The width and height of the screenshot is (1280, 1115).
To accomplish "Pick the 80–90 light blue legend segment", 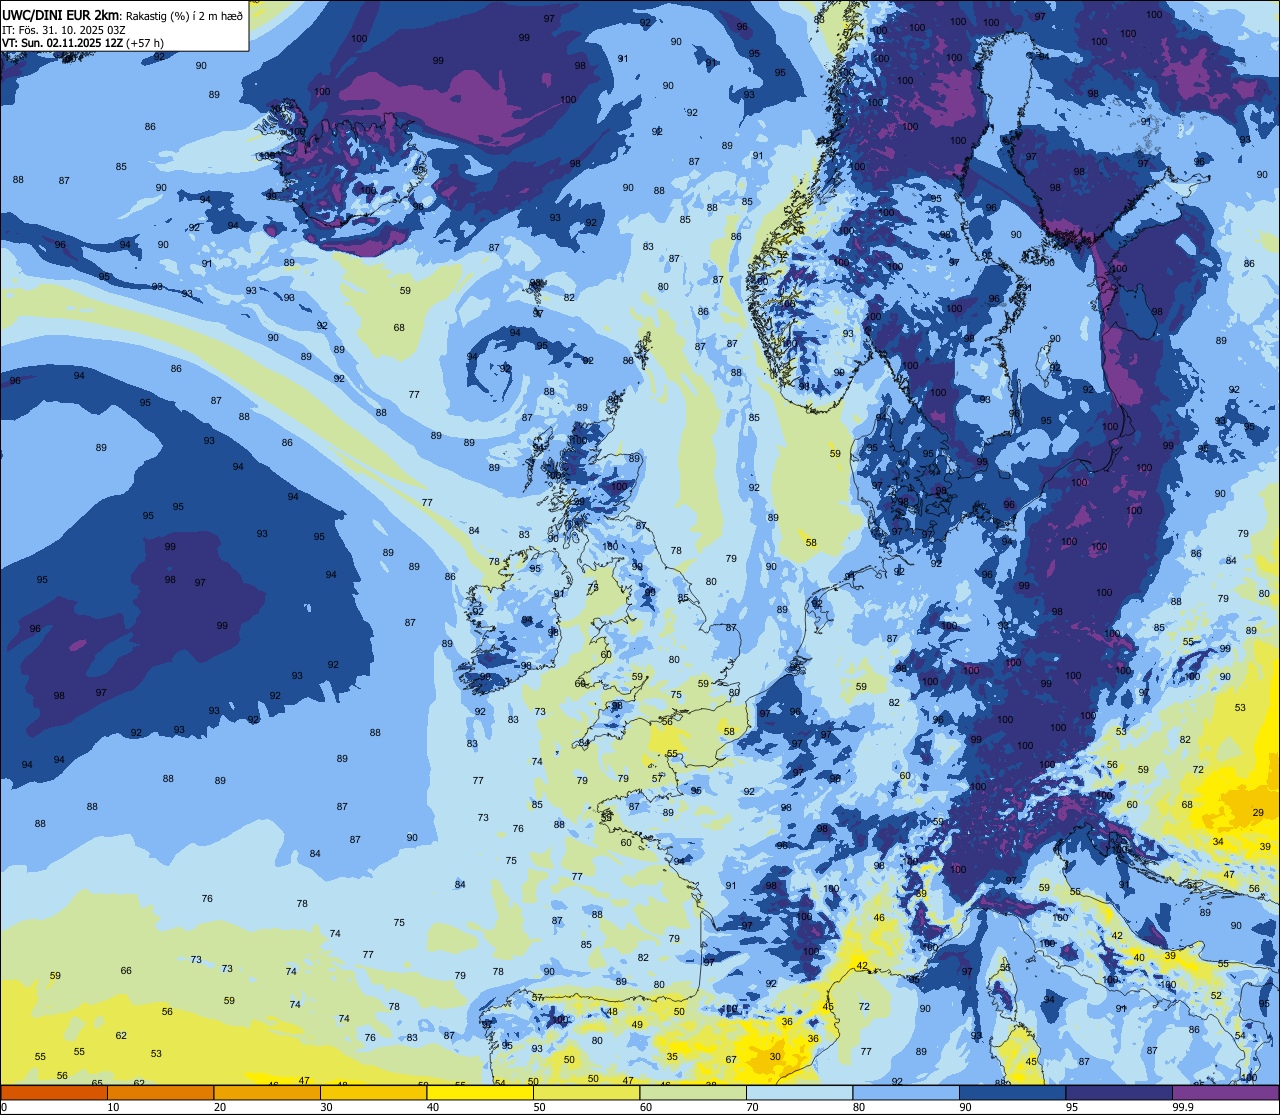I will coord(906,1093).
